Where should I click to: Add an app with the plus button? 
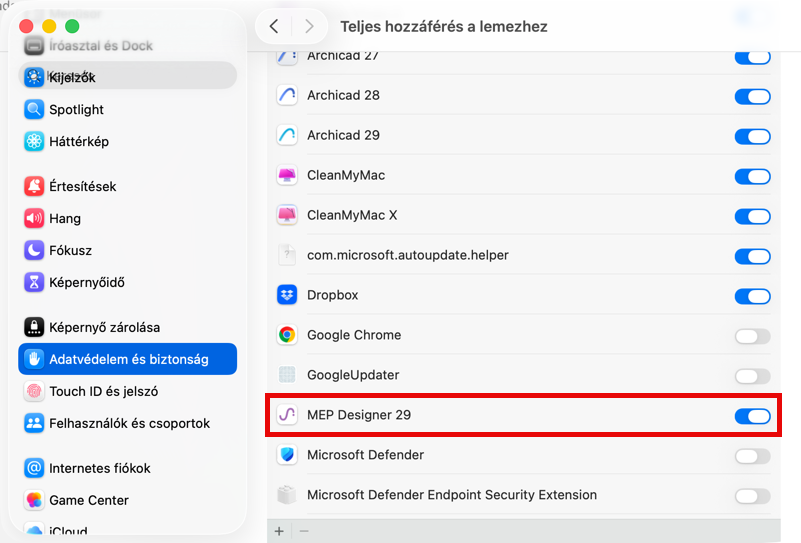click(x=279, y=531)
